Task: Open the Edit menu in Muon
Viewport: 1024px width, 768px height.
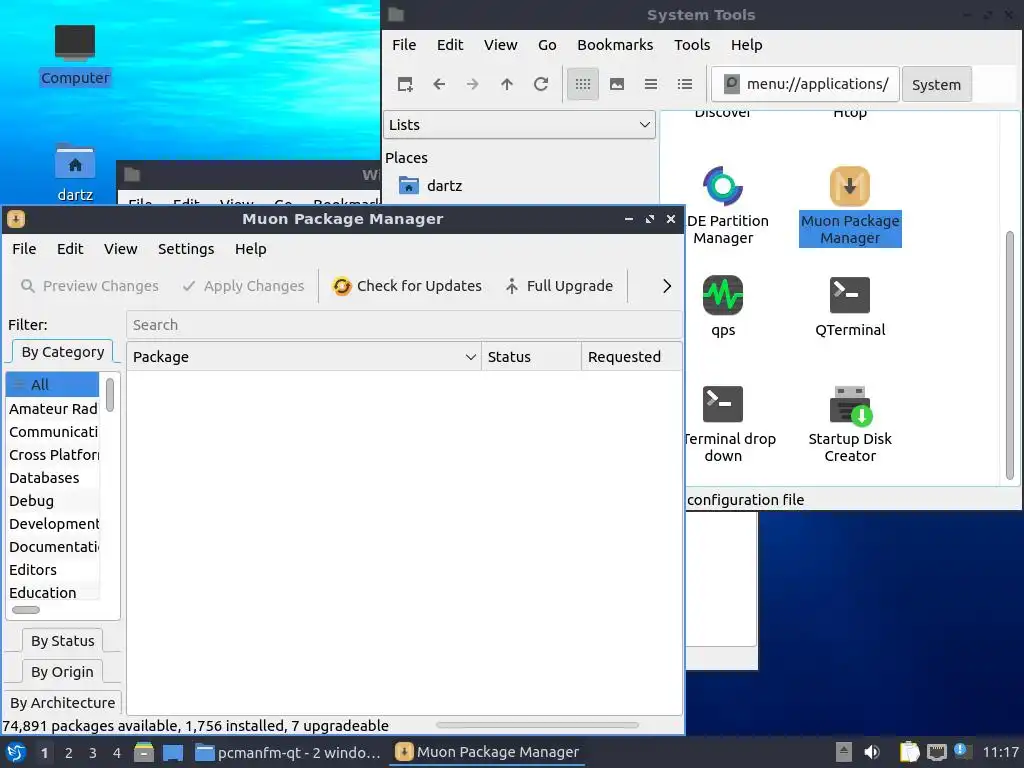Action: click(70, 249)
